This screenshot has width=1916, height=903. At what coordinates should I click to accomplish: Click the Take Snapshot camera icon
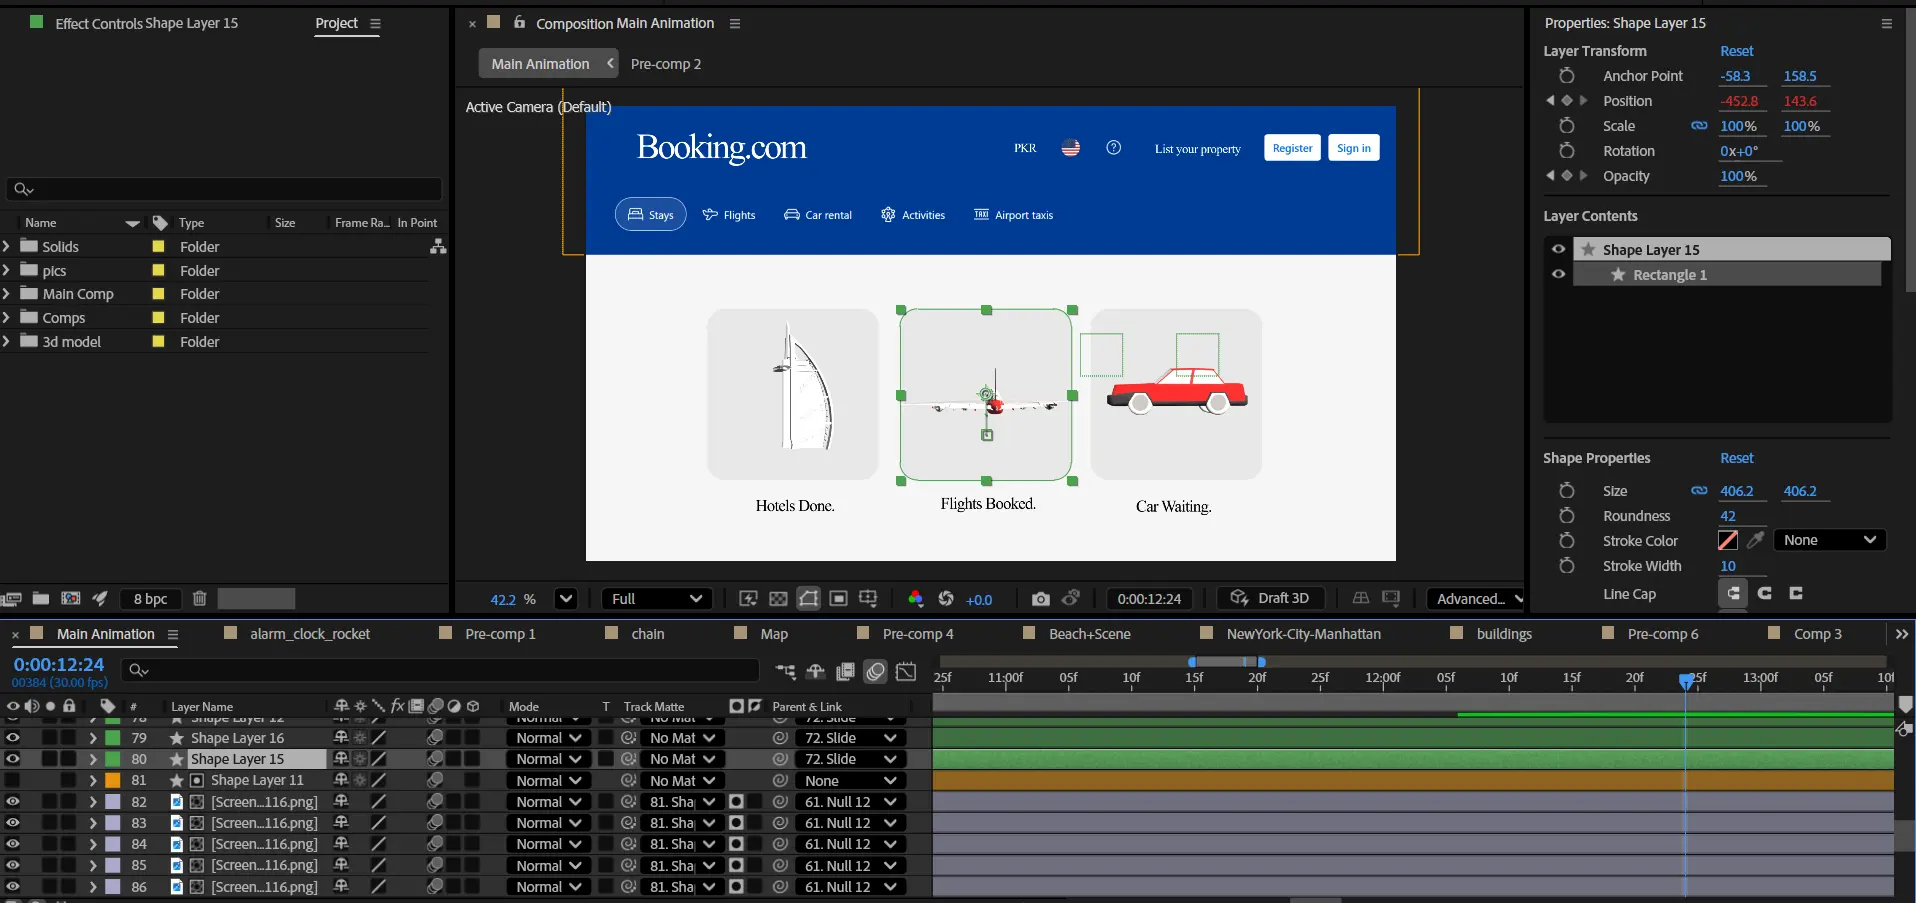(x=1040, y=599)
